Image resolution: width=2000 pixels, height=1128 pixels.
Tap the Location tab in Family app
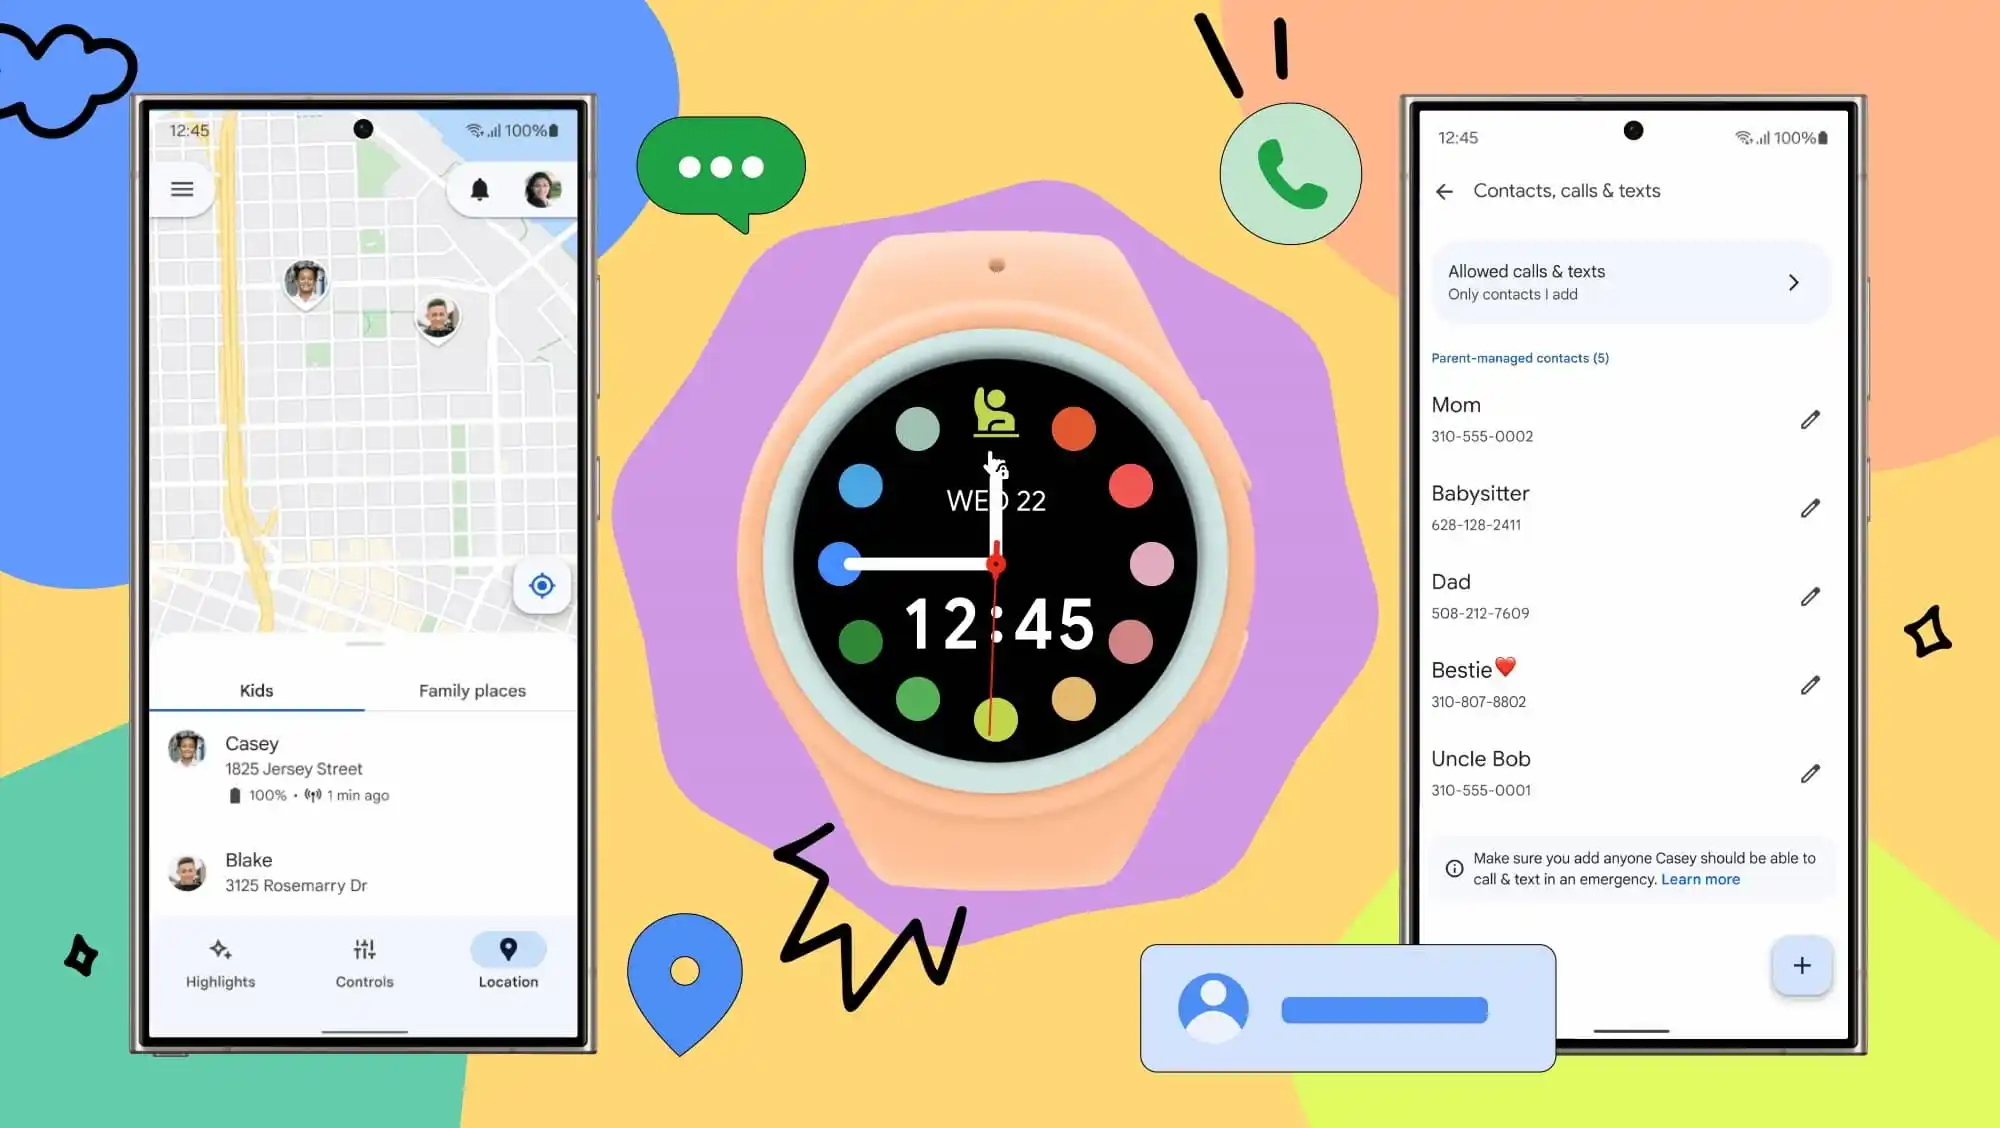(x=508, y=962)
